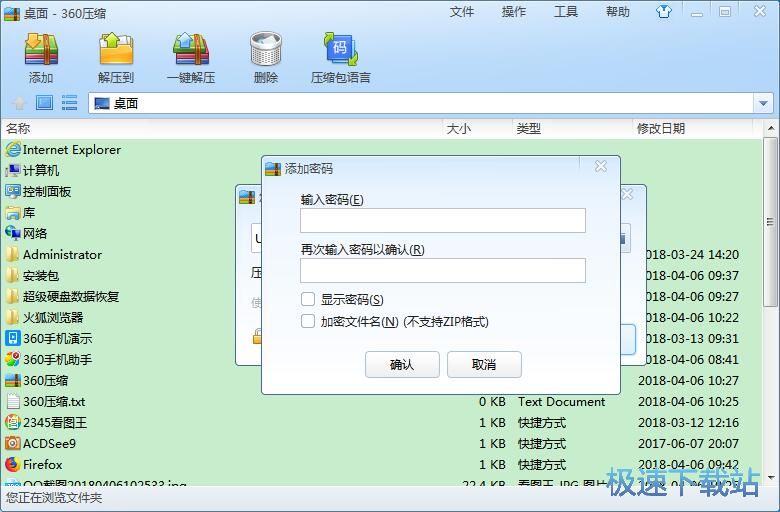Select the 一键解压 one-click extract icon

tap(191, 50)
